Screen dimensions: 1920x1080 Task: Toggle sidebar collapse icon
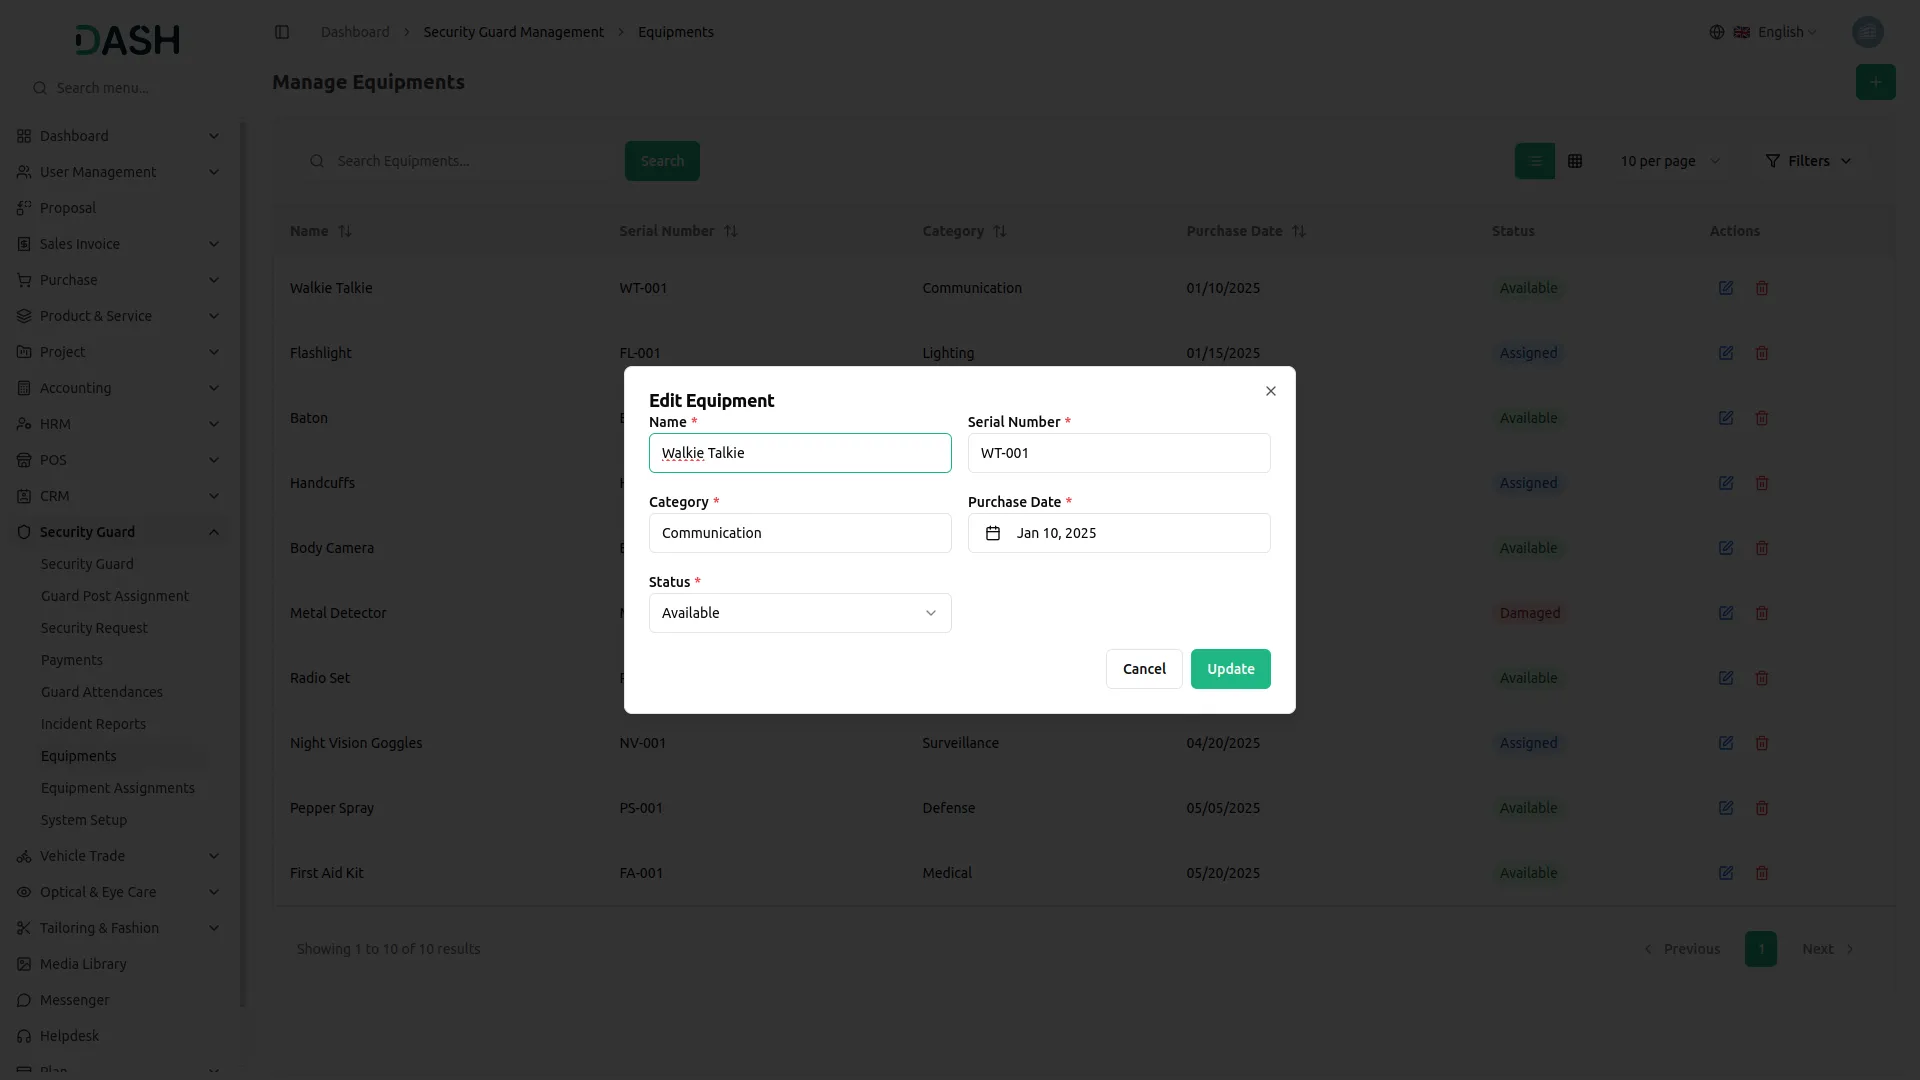click(x=282, y=32)
